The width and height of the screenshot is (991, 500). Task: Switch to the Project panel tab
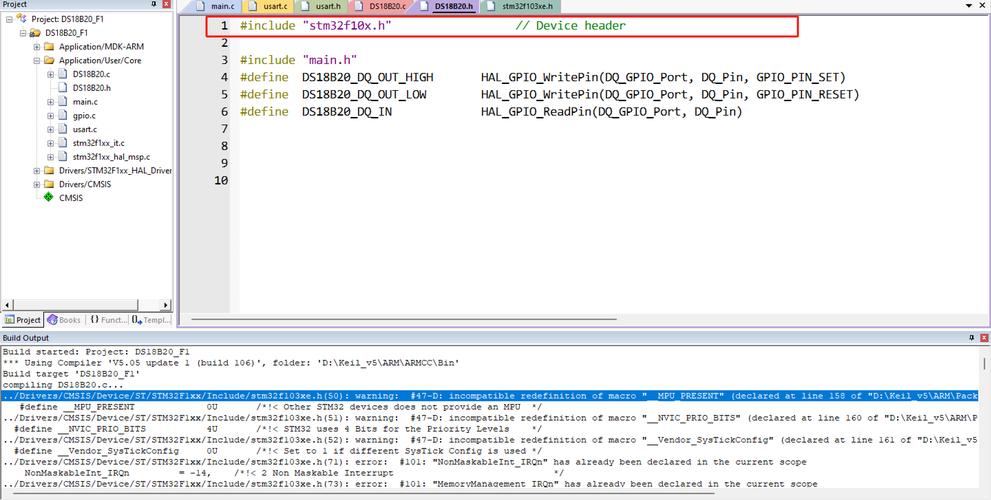coord(23,320)
